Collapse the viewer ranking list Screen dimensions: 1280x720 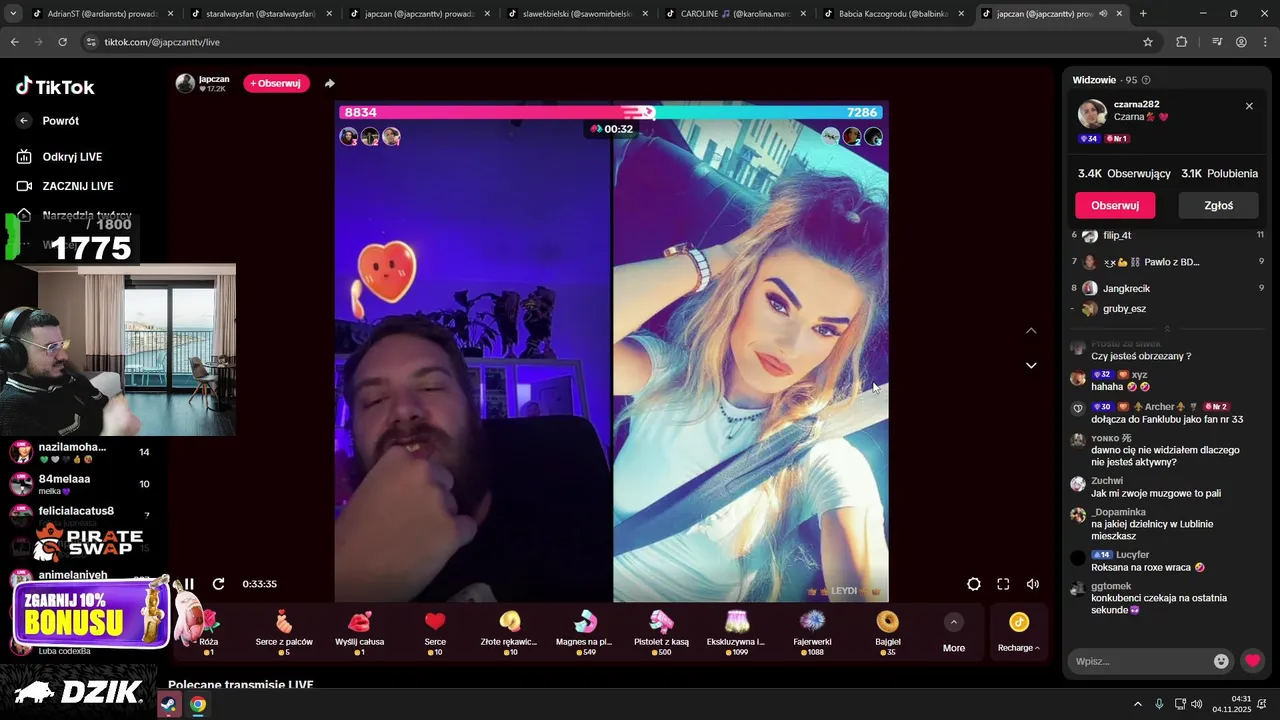coord(1166,329)
